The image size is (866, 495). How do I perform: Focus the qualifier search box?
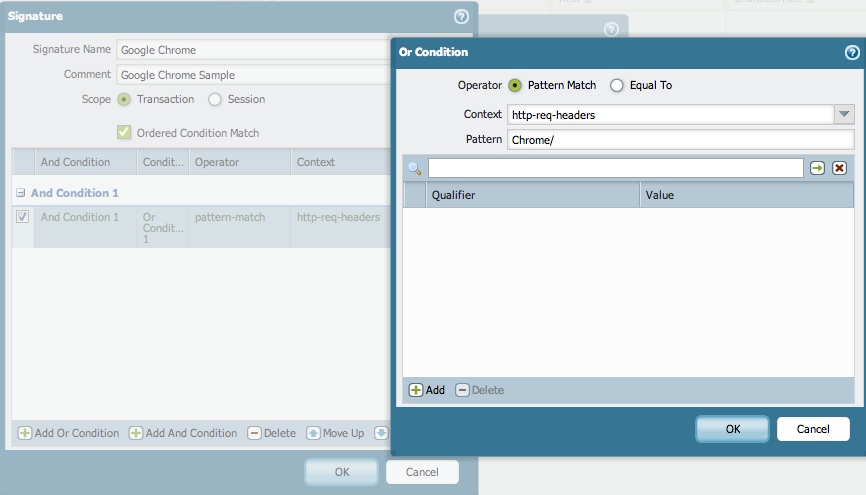coord(615,168)
